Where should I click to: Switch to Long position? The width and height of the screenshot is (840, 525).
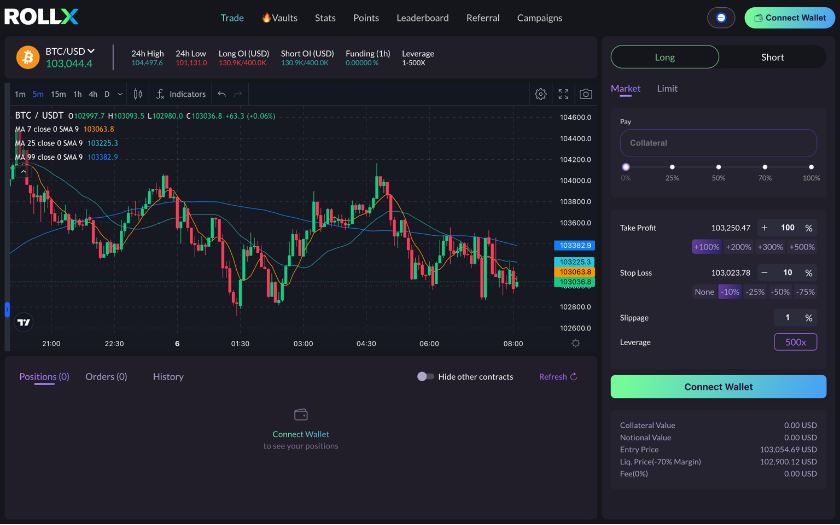pos(665,57)
